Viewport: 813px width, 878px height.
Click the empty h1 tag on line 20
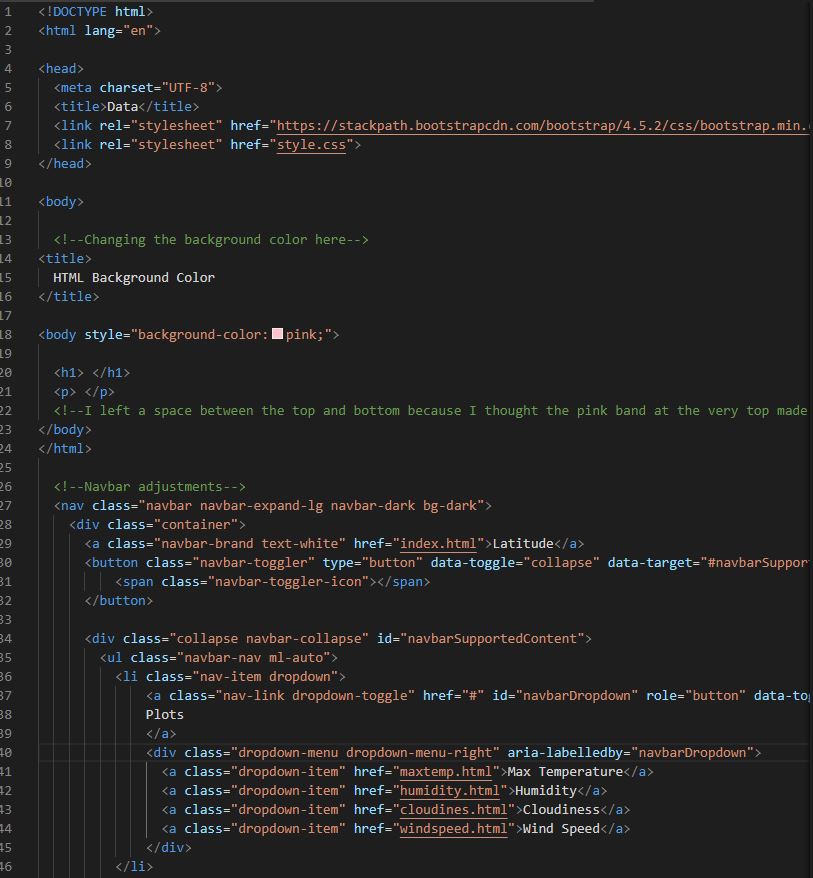[92, 372]
